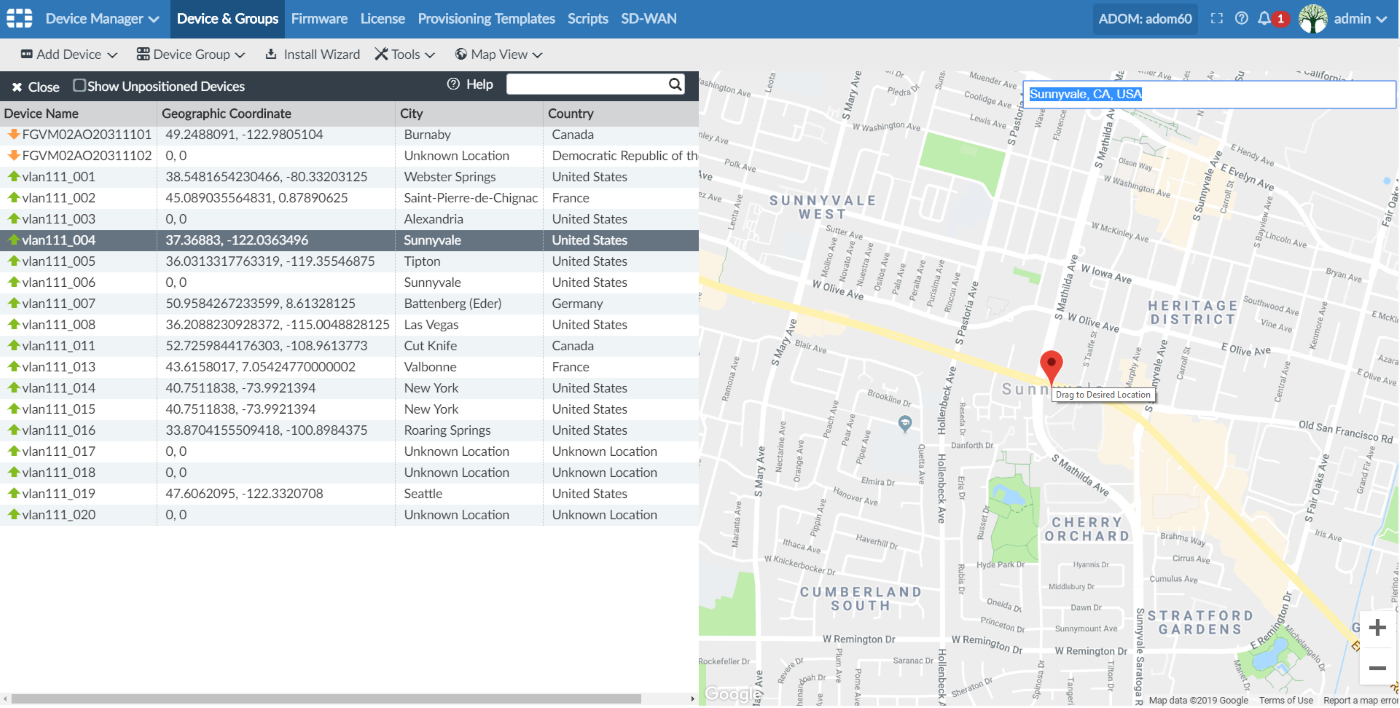The height and width of the screenshot is (708, 1400).
Task: Open the Tools dropdown menu
Action: point(405,55)
